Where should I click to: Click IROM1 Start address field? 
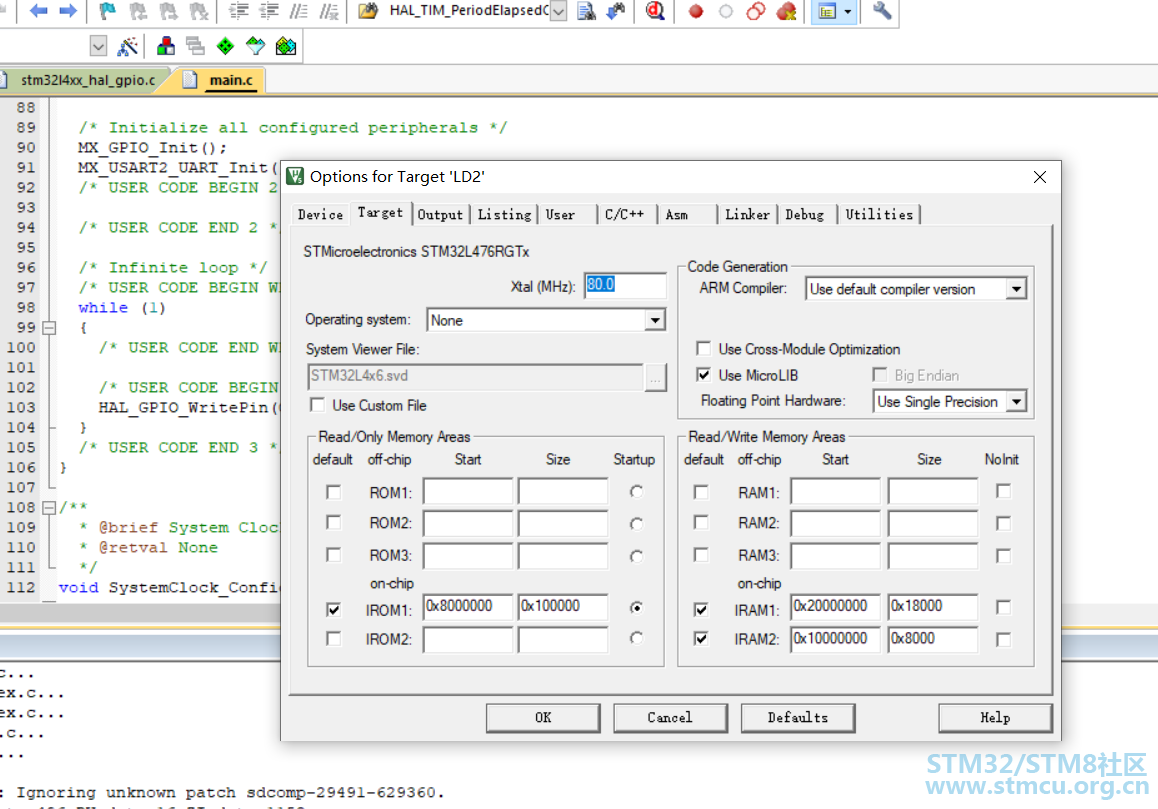pos(467,607)
